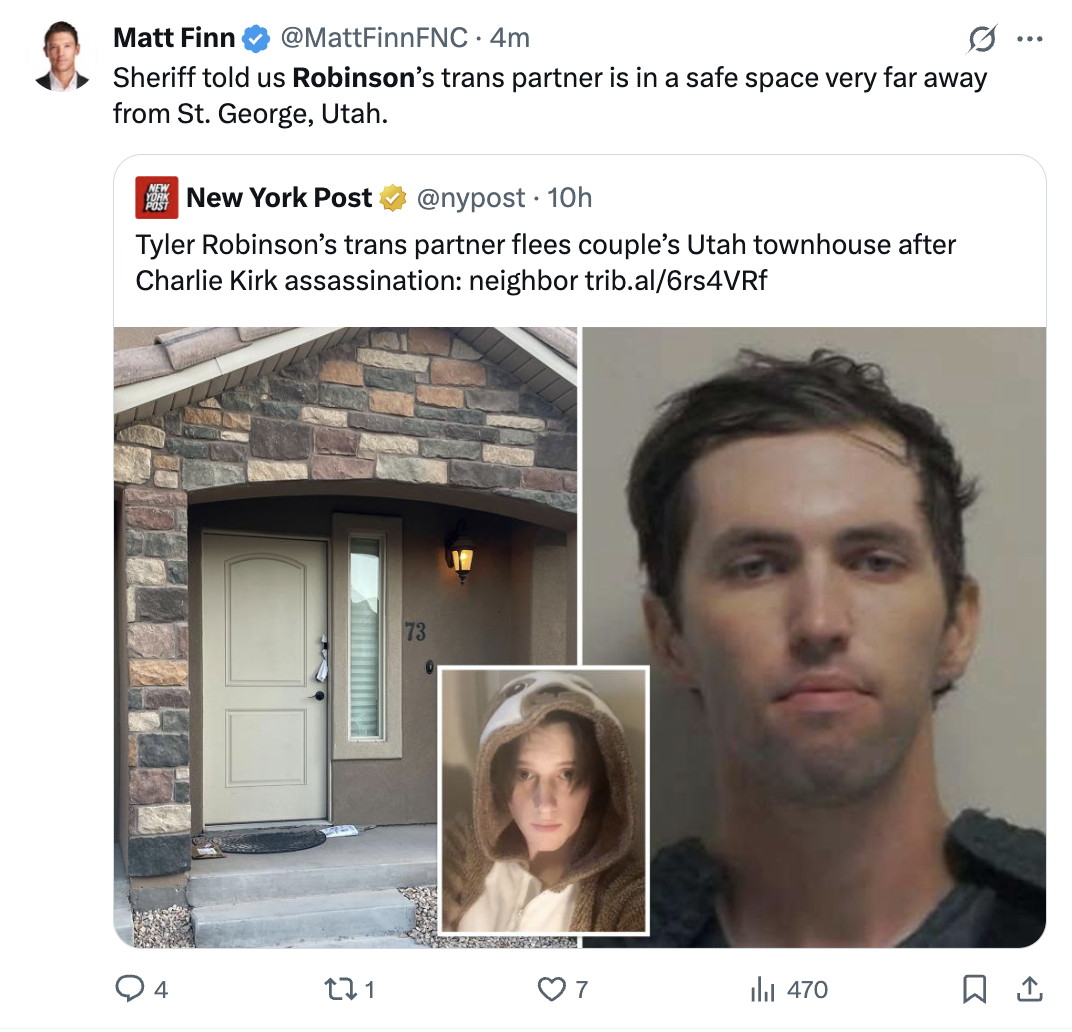Like the post with the heart icon

551,989
